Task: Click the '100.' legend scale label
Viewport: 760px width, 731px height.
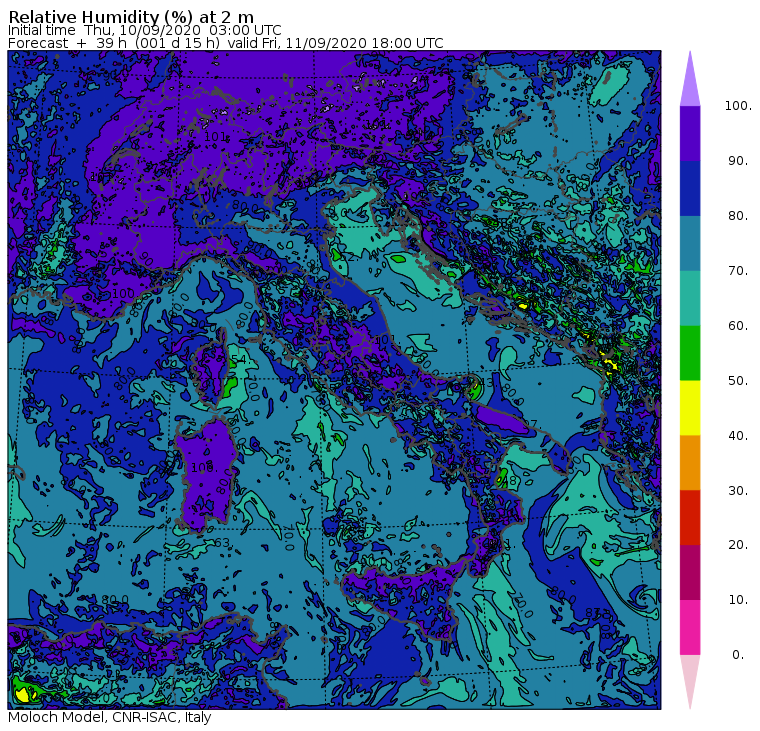Action: (738, 106)
